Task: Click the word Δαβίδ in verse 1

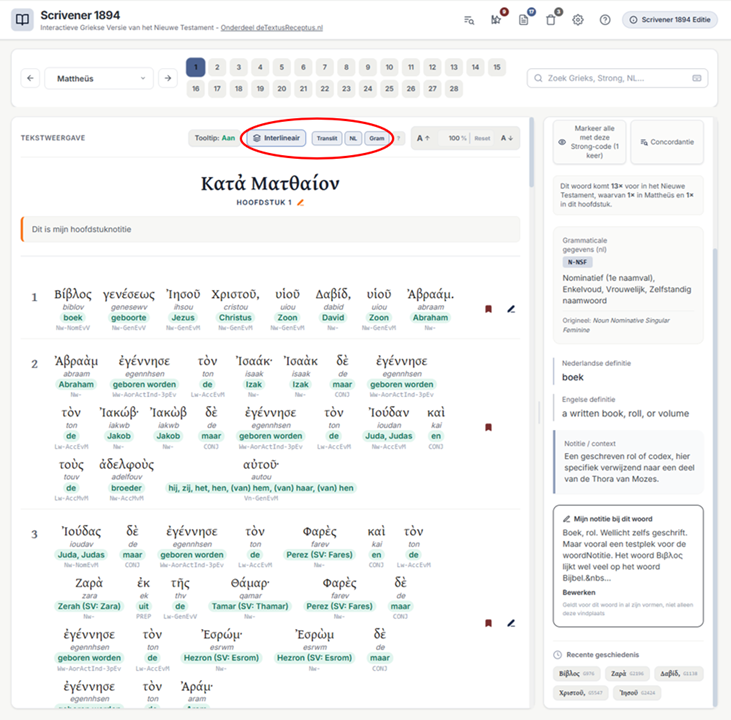Action: [x=333, y=295]
